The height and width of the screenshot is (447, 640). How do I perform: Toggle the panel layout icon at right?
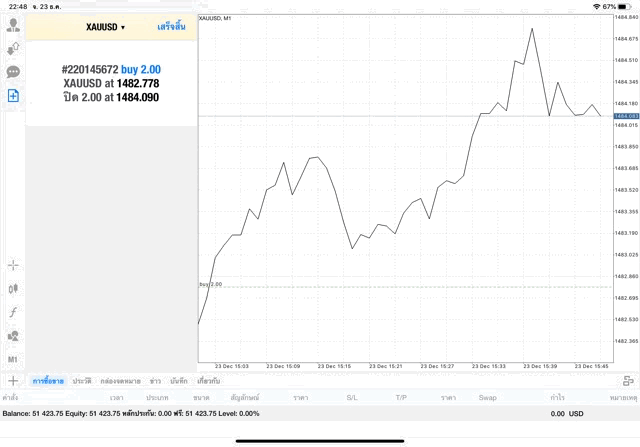point(627,381)
